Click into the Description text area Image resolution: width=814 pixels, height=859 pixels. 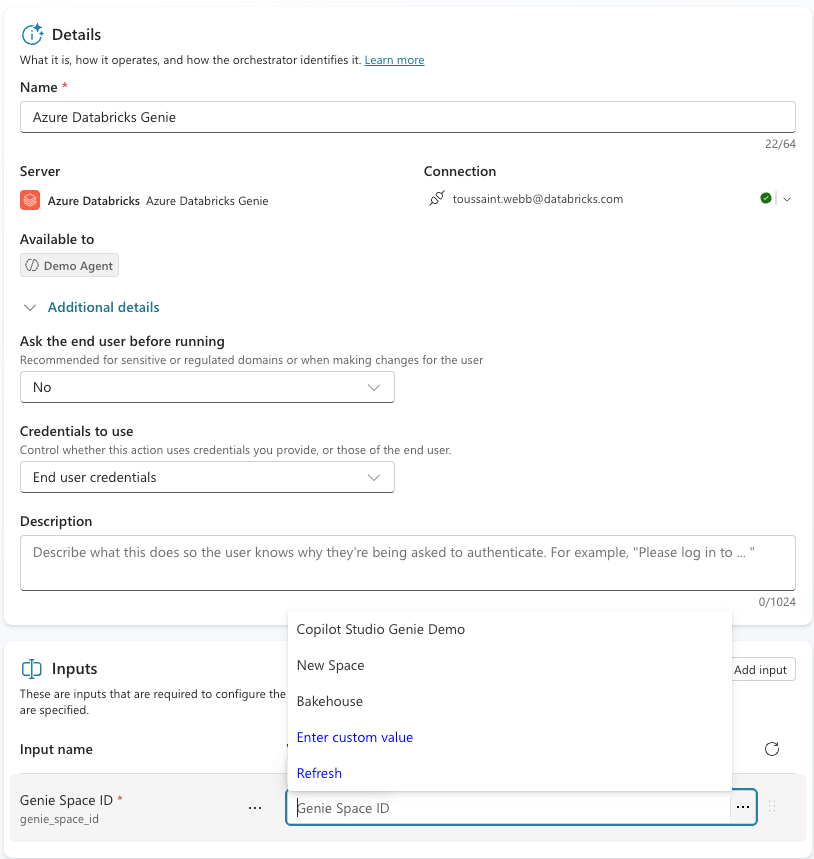pos(407,562)
